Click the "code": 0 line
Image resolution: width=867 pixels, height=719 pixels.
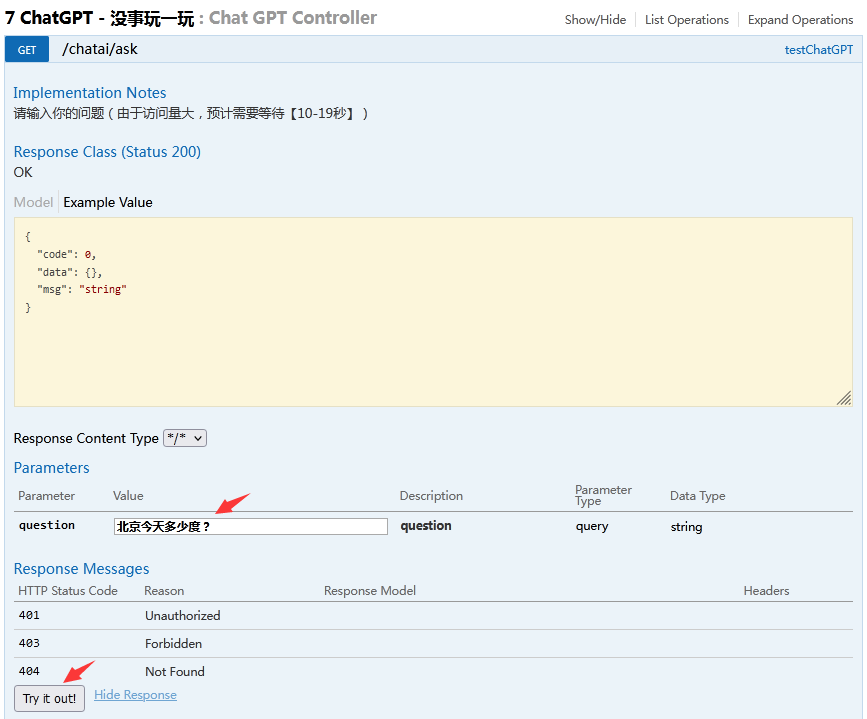(x=66, y=254)
